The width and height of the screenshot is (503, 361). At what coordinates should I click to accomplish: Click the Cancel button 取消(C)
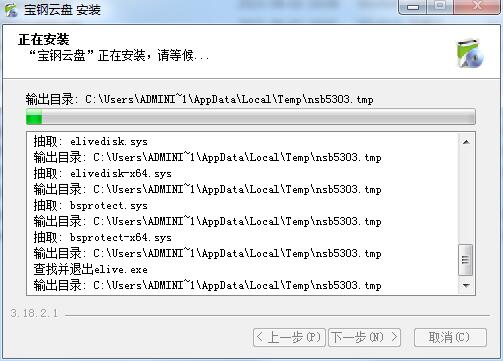click(450, 338)
